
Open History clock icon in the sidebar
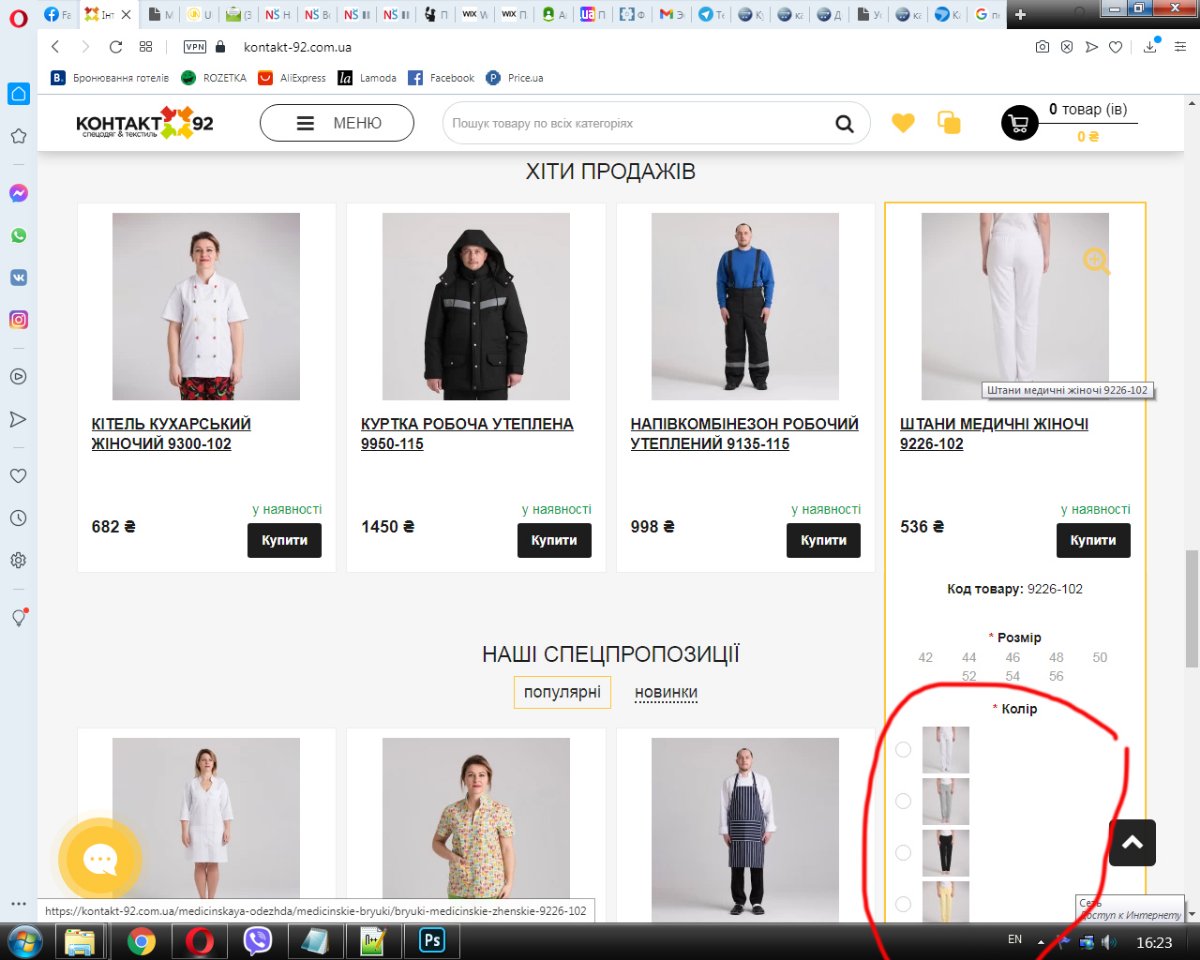18,518
